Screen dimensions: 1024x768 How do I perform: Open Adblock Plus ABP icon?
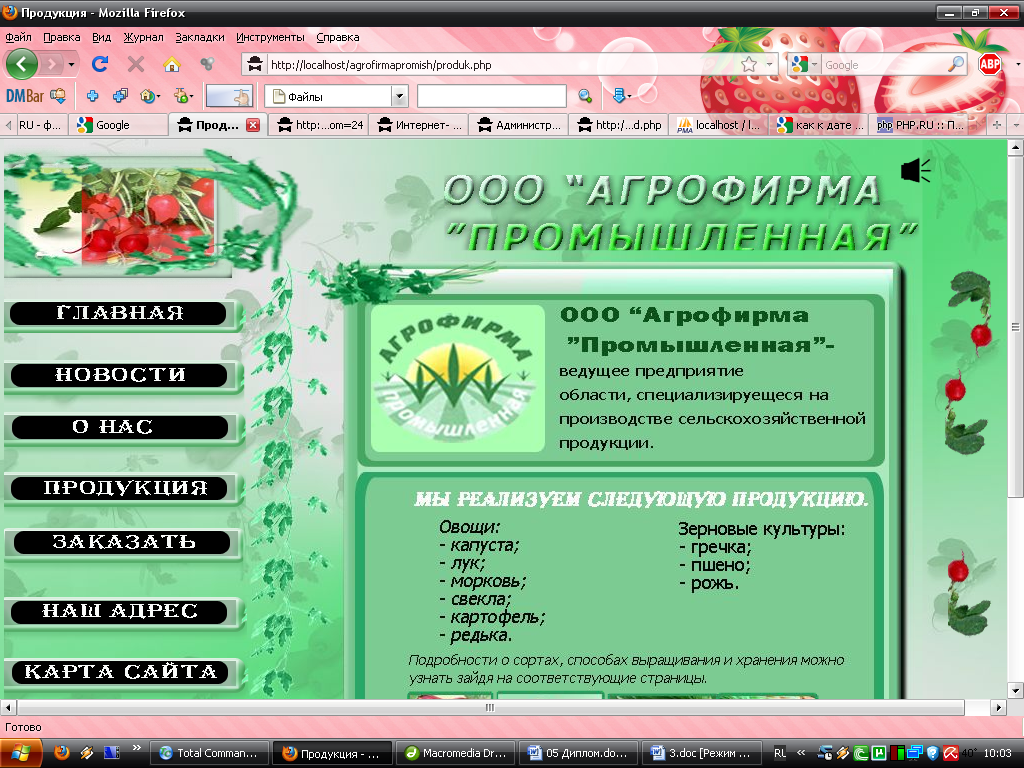pyautogui.click(x=990, y=64)
